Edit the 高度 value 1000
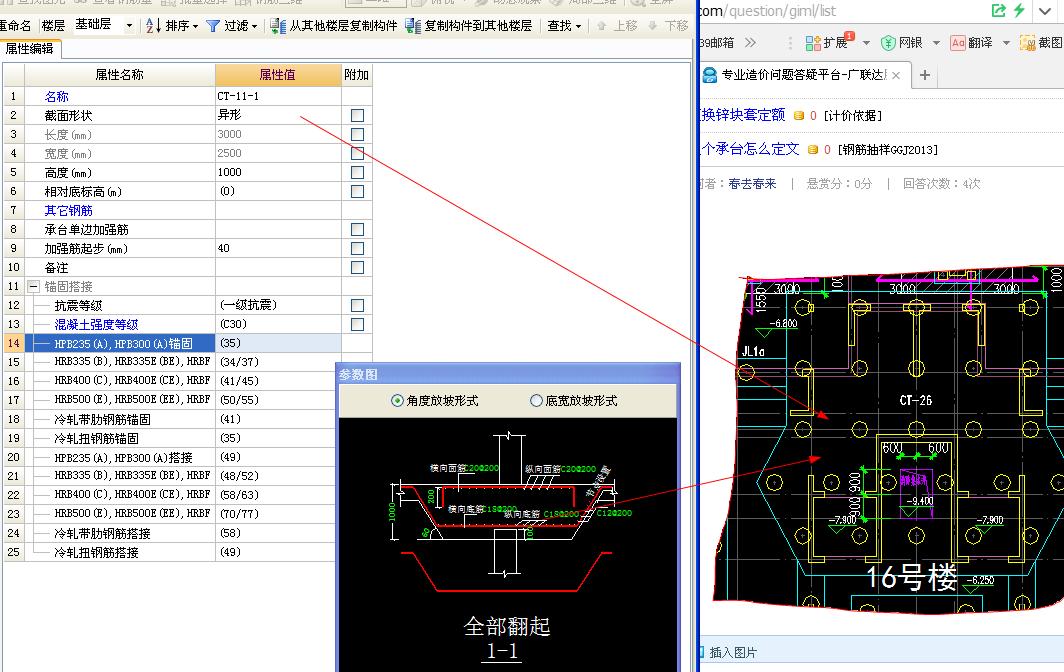1064x672 pixels. click(278, 172)
